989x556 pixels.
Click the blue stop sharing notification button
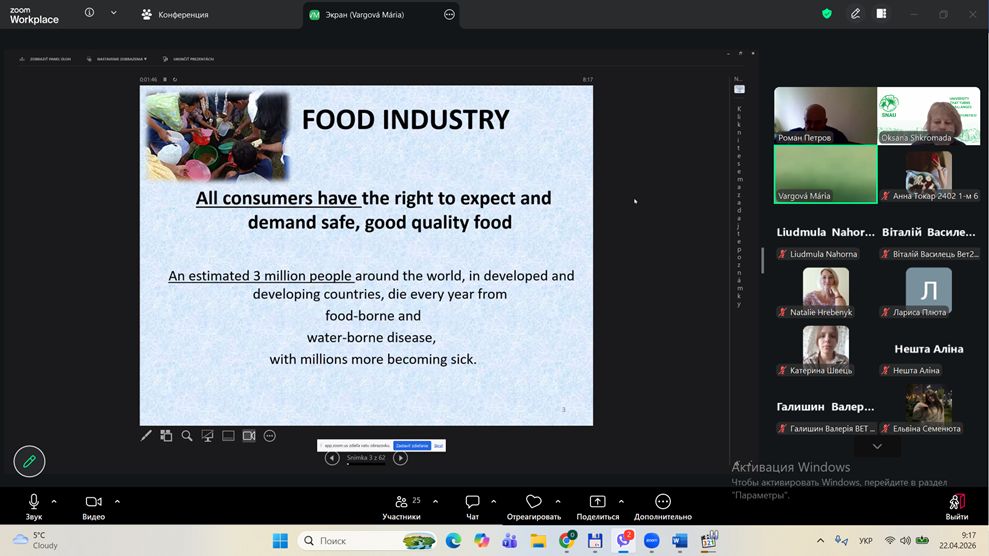tap(411, 445)
